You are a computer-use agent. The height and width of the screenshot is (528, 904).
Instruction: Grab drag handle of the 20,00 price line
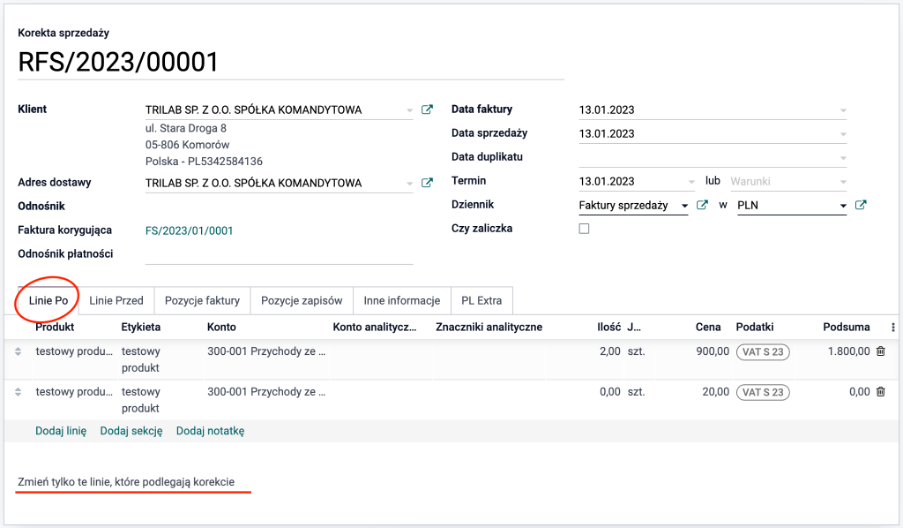tap(18, 392)
